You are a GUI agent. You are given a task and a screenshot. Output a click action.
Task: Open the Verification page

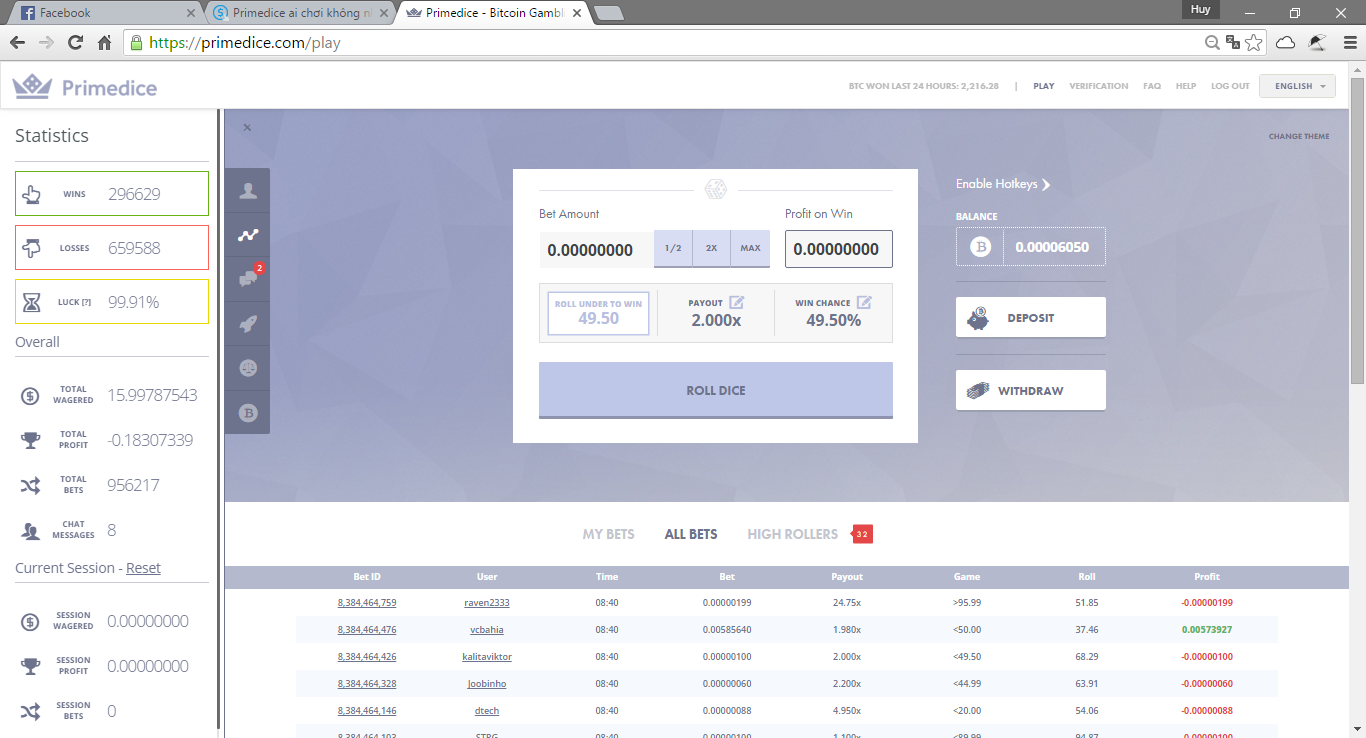click(x=1099, y=86)
